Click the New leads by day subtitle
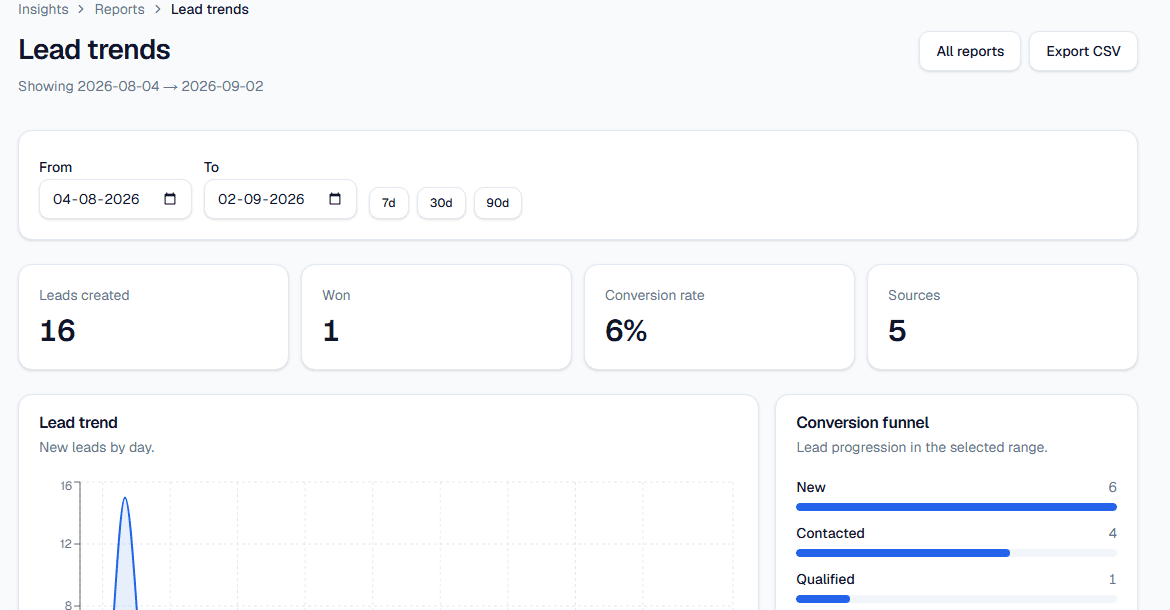Viewport: 1170px width, 610px height. [x=97, y=447]
